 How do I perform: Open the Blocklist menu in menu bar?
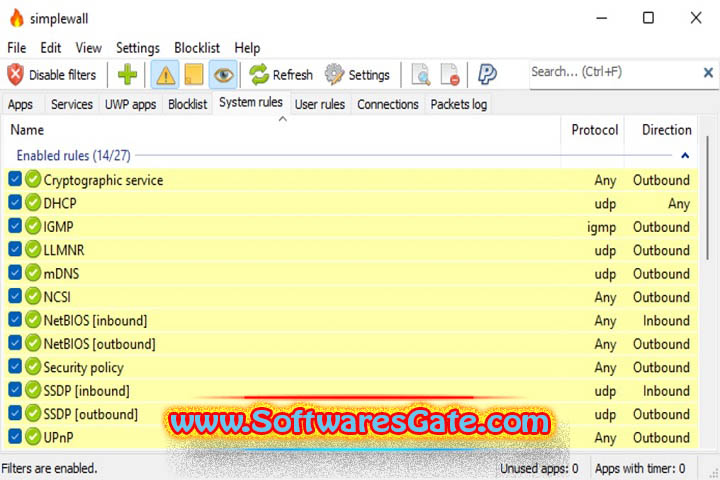click(197, 48)
